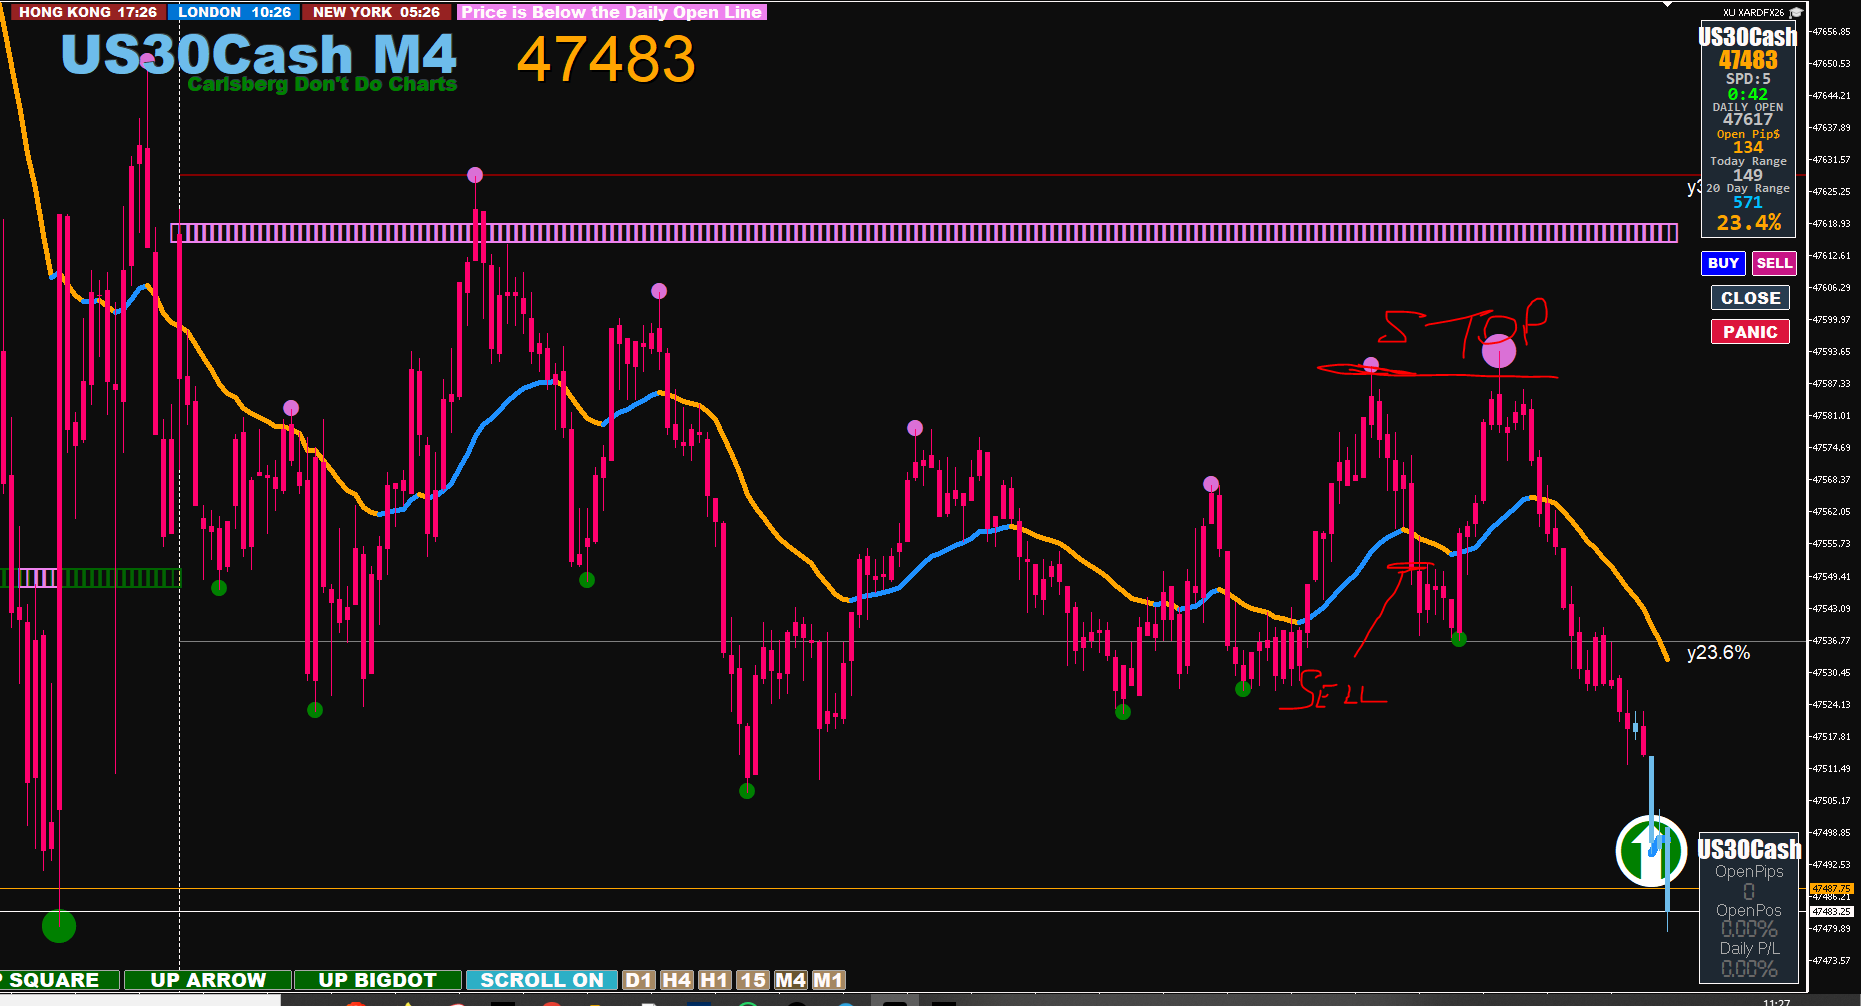The height and width of the screenshot is (1006, 1861).
Task: Click the LONDON 10:26 session clock
Action: pos(234,12)
